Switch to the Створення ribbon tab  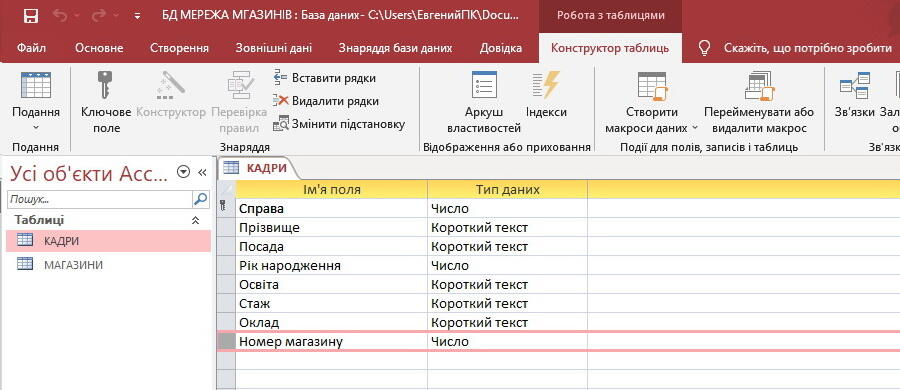pos(179,48)
